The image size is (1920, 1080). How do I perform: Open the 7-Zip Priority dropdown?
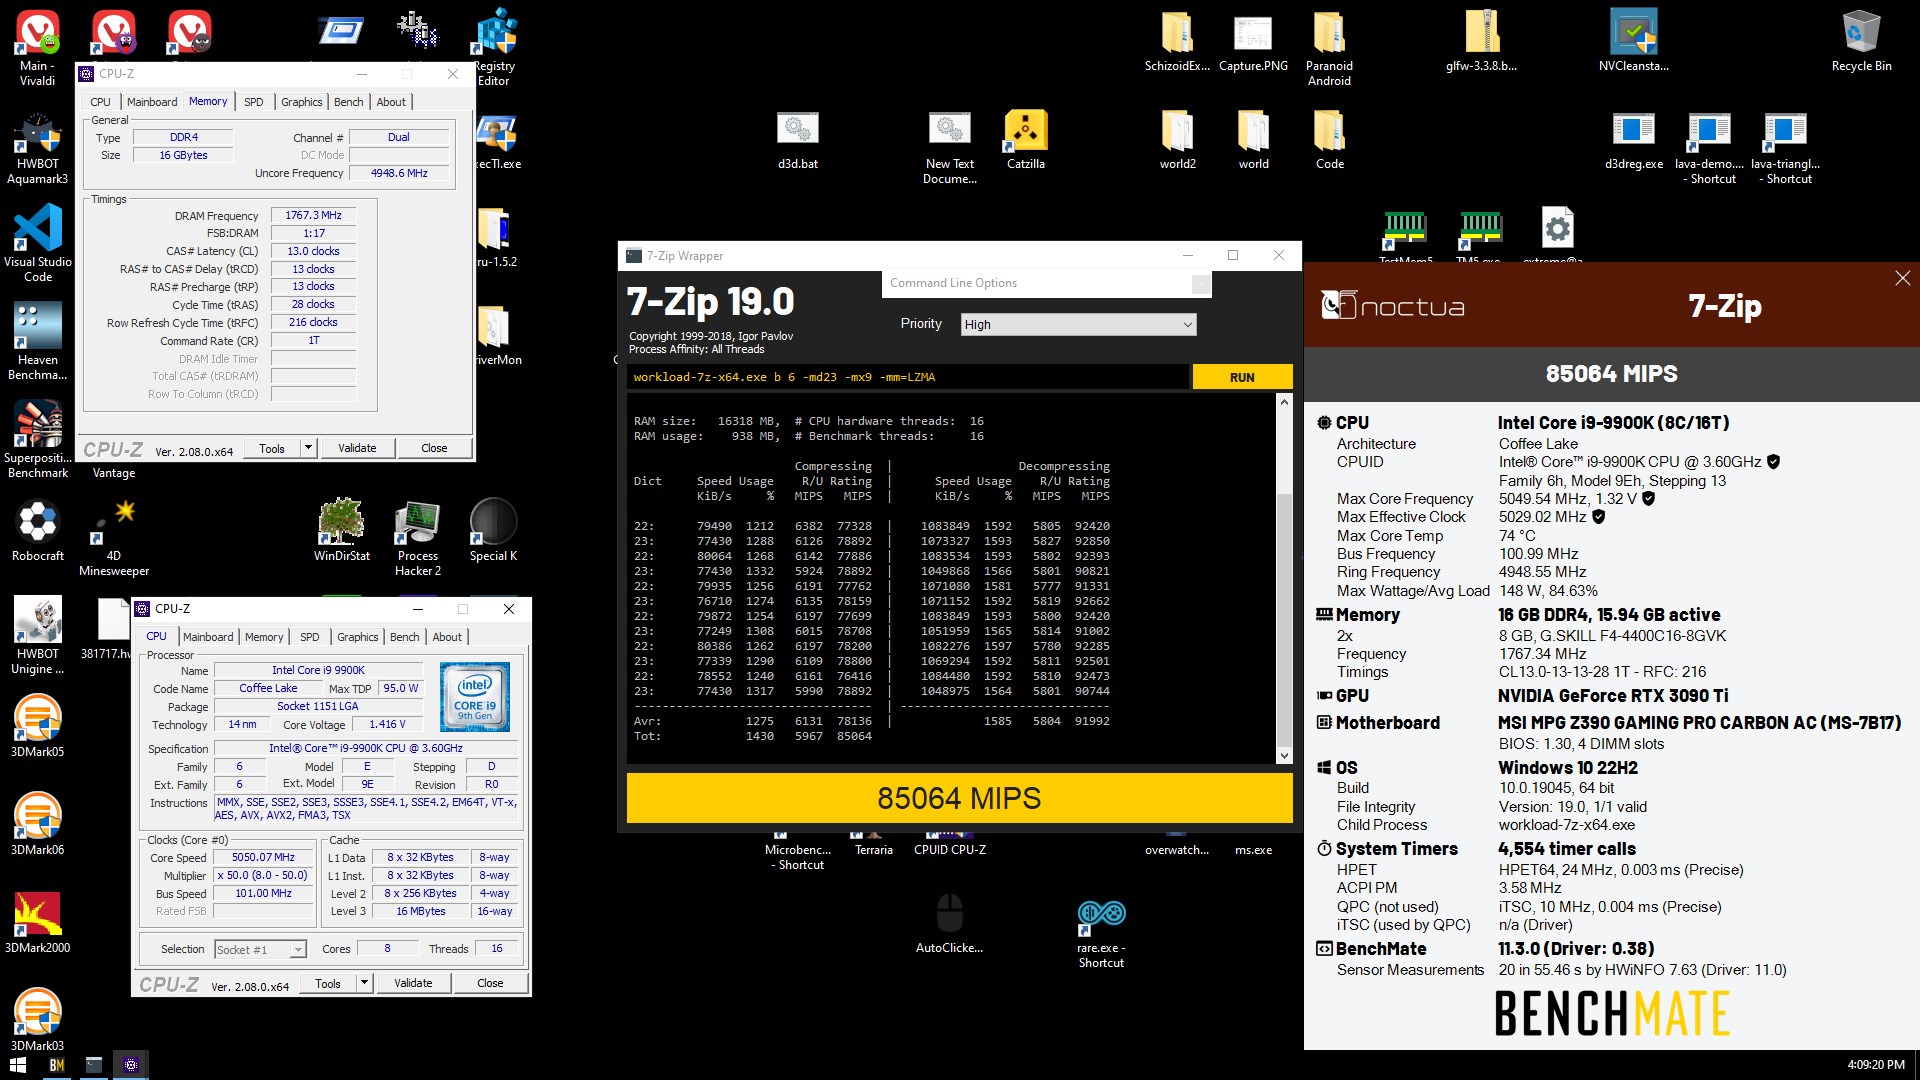coord(1078,324)
